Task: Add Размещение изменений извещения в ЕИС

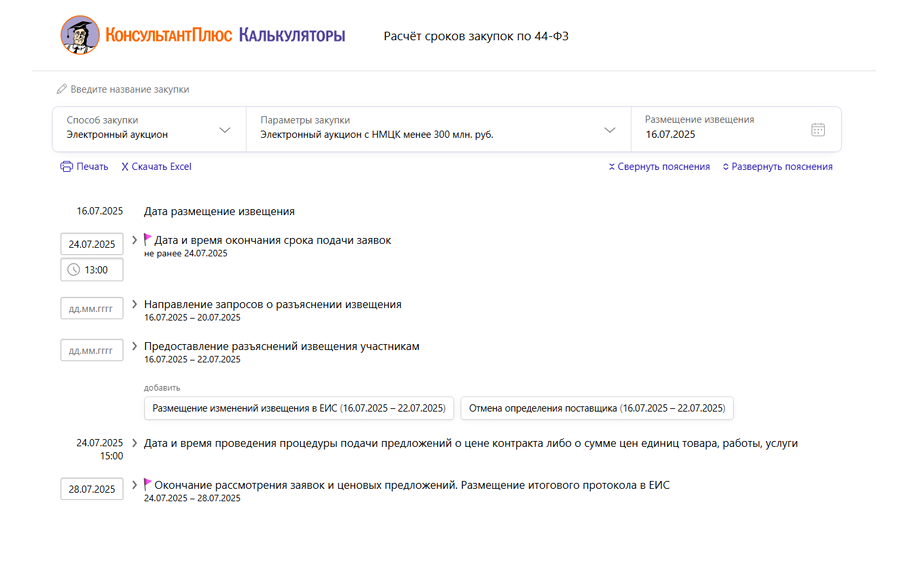Action: [299, 408]
